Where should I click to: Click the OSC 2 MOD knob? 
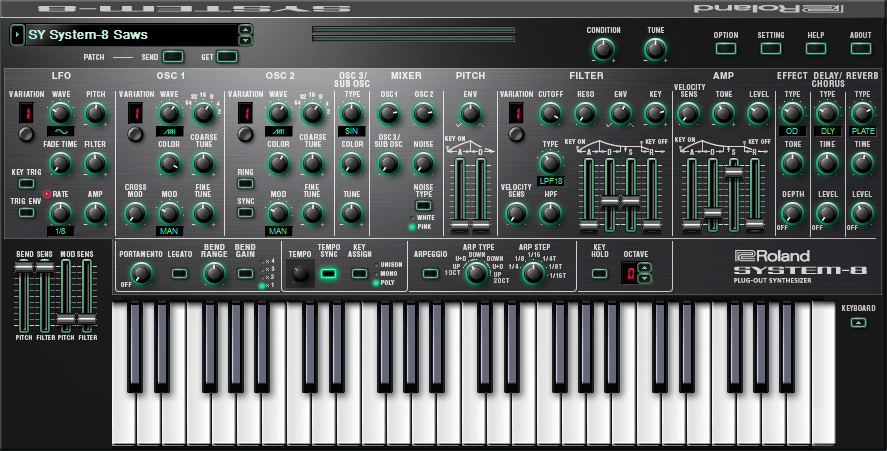pos(278,213)
